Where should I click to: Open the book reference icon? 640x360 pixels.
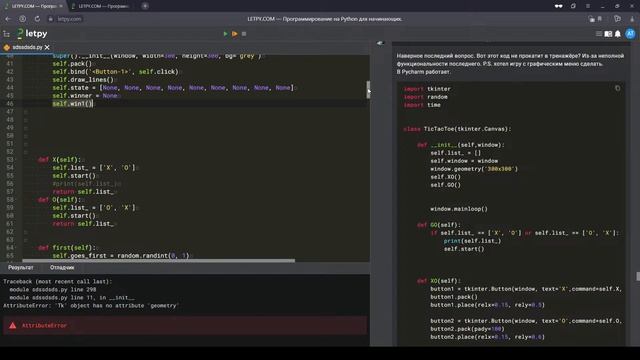pos(608,34)
